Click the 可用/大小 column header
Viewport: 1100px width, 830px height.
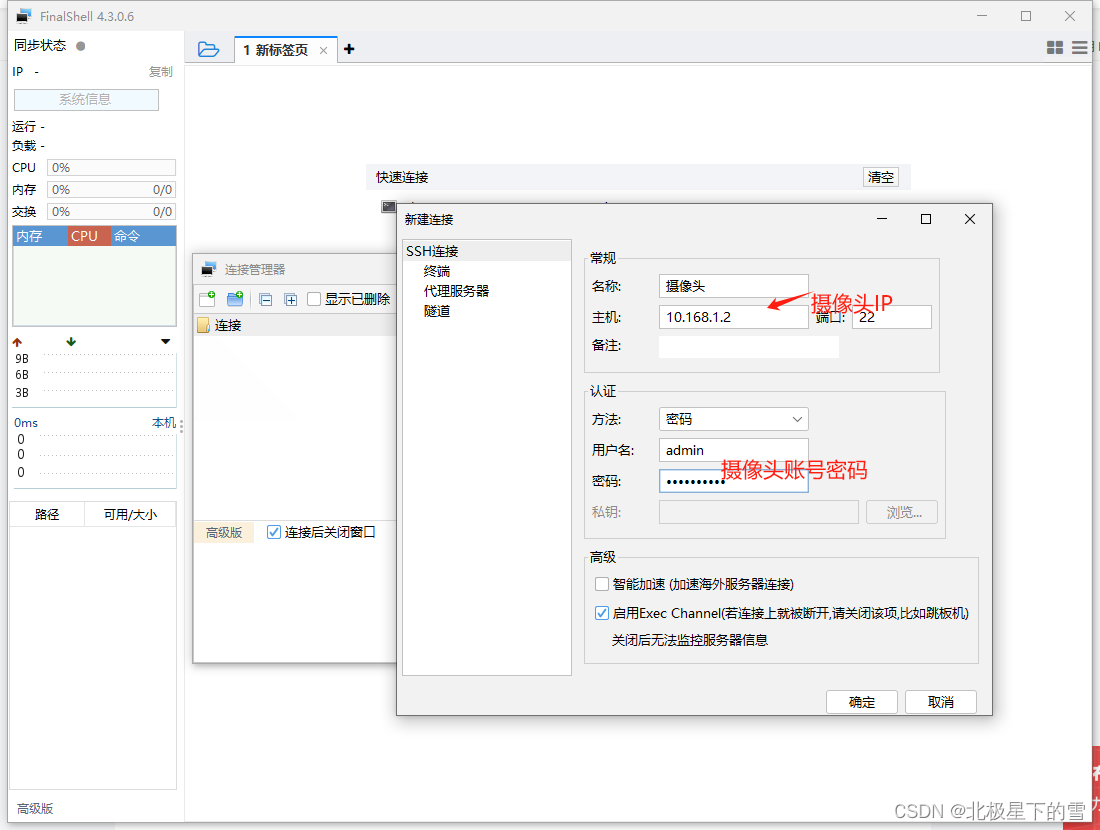pyautogui.click(x=130, y=514)
